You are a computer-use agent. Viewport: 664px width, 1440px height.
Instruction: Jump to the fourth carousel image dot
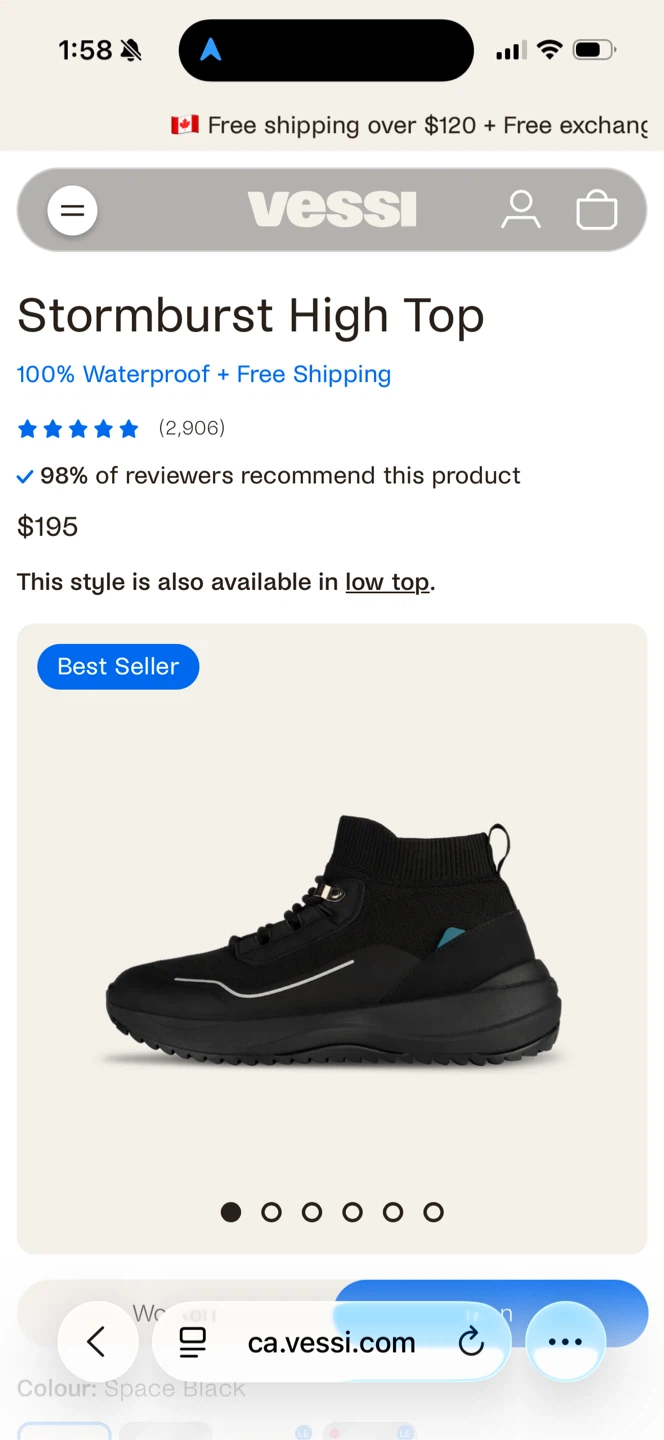pyautogui.click(x=352, y=1212)
